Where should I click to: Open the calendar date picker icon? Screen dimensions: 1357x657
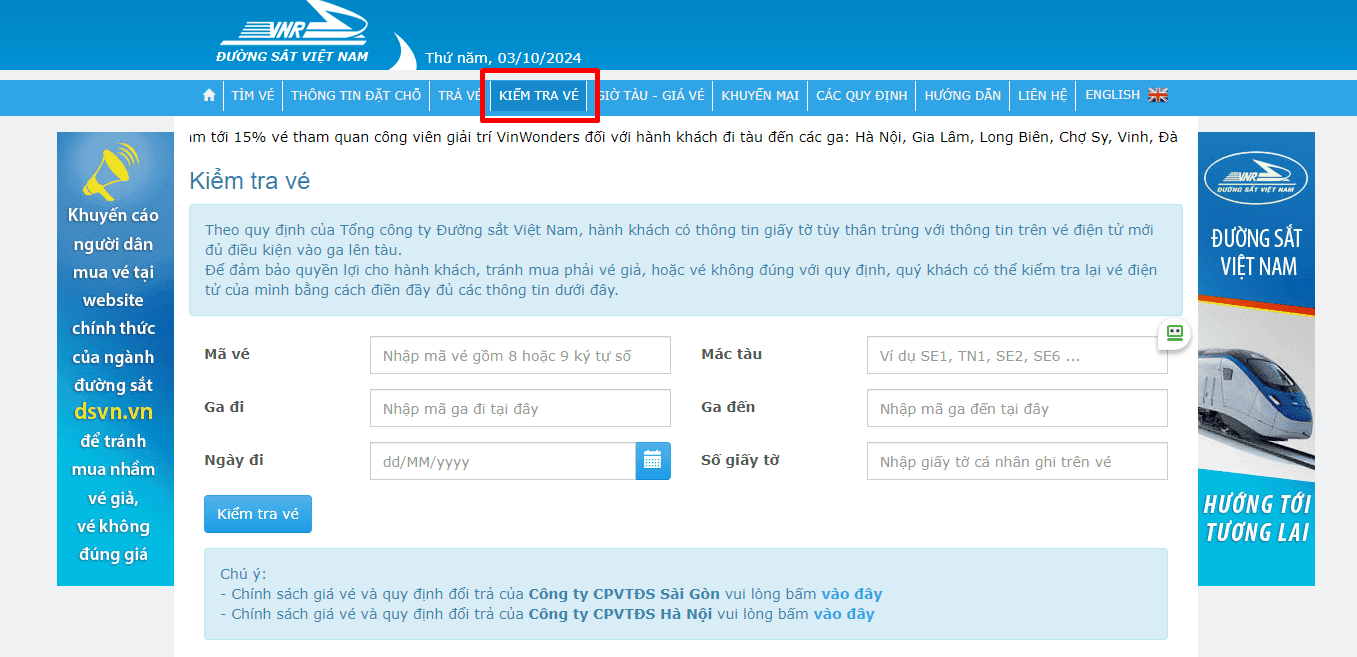653,461
